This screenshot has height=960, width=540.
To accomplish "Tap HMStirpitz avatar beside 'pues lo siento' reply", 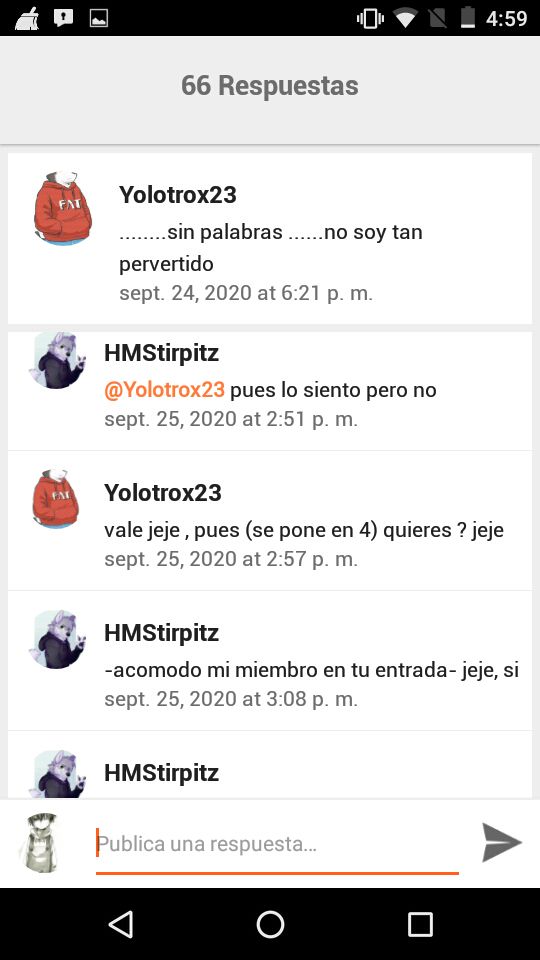I will click(x=58, y=360).
